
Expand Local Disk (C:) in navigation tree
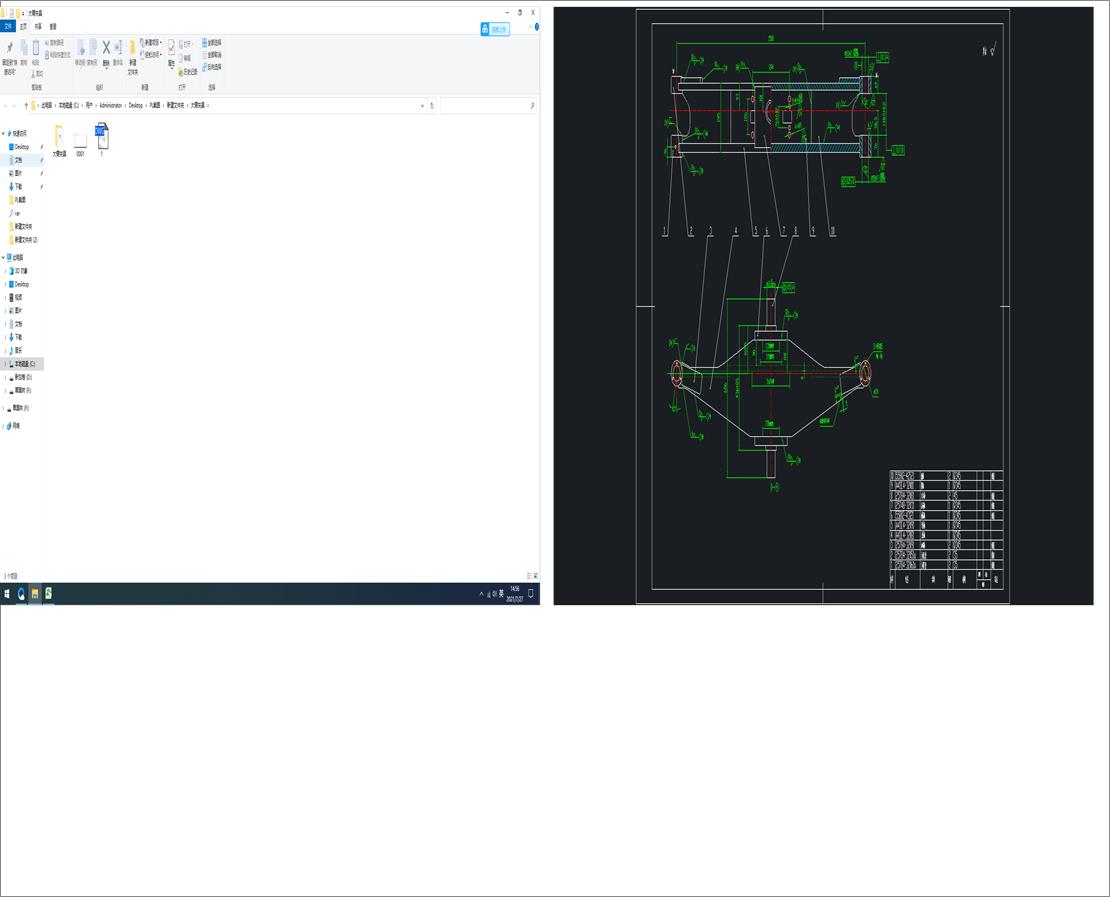click(4, 364)
